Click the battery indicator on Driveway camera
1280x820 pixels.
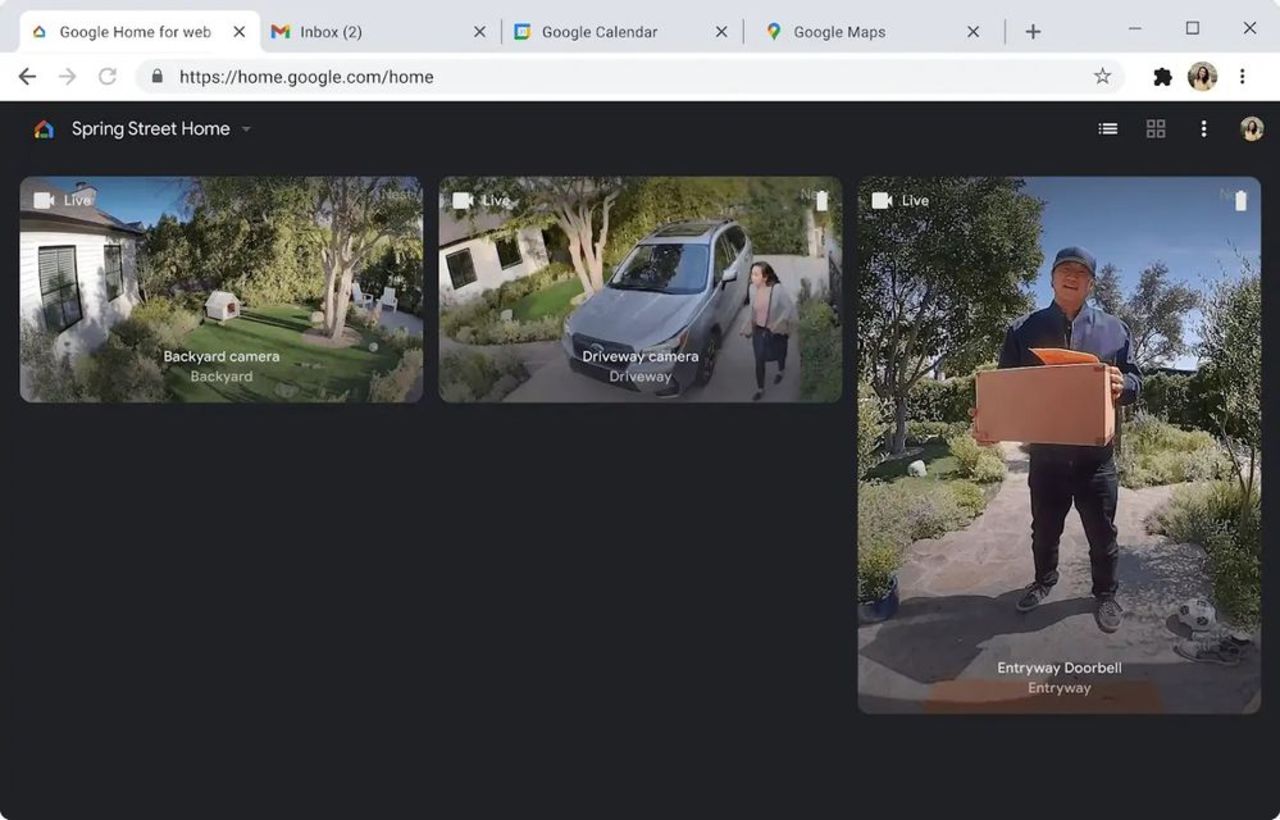click(x=822, y=200)
